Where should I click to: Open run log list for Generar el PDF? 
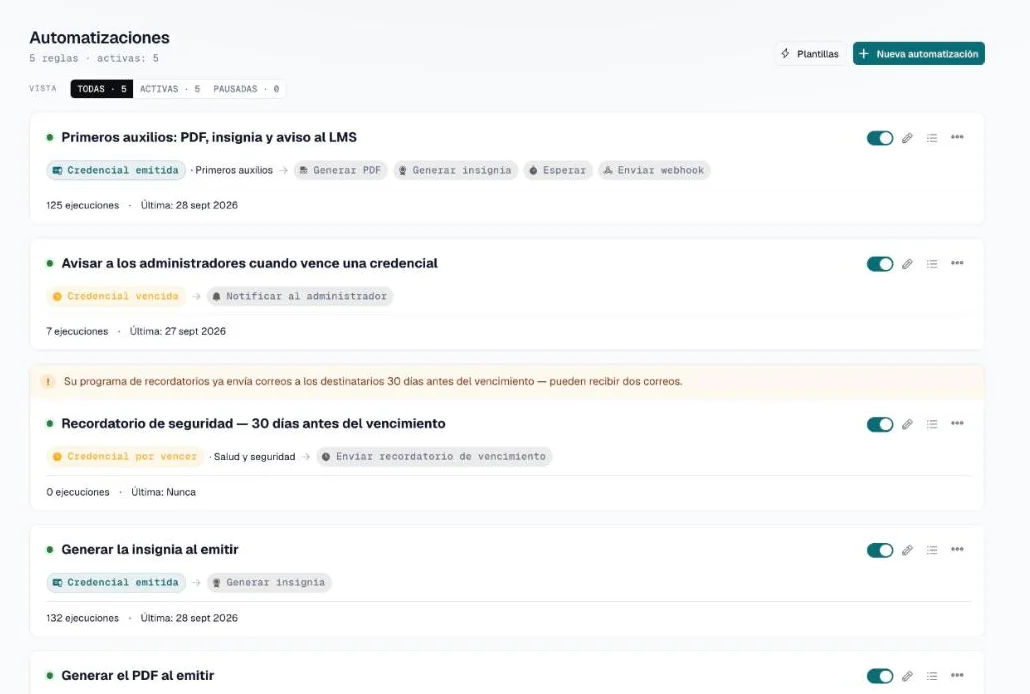point(932,676)
